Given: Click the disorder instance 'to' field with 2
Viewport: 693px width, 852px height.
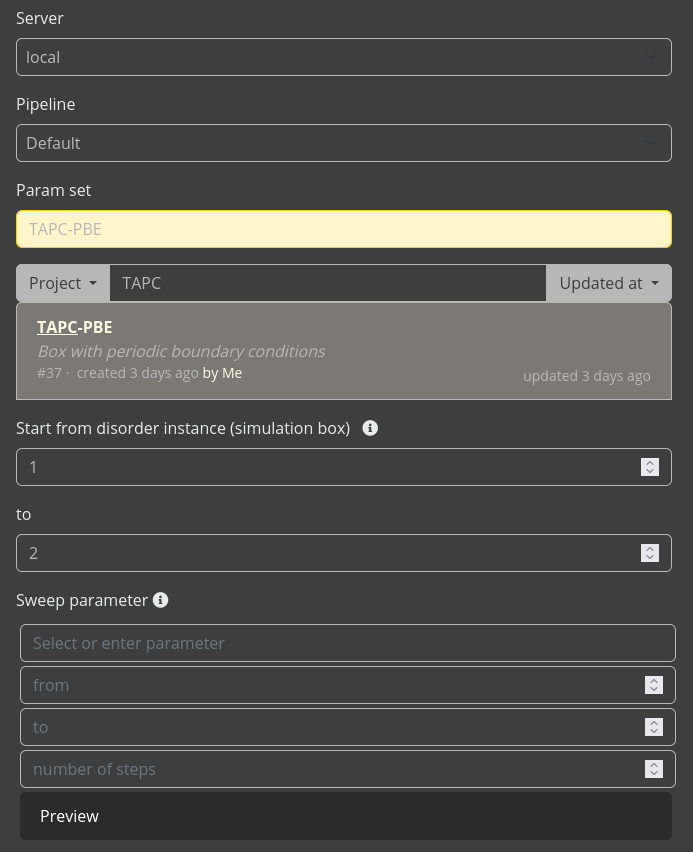Looking at the screenshot, I should [325, 553].
